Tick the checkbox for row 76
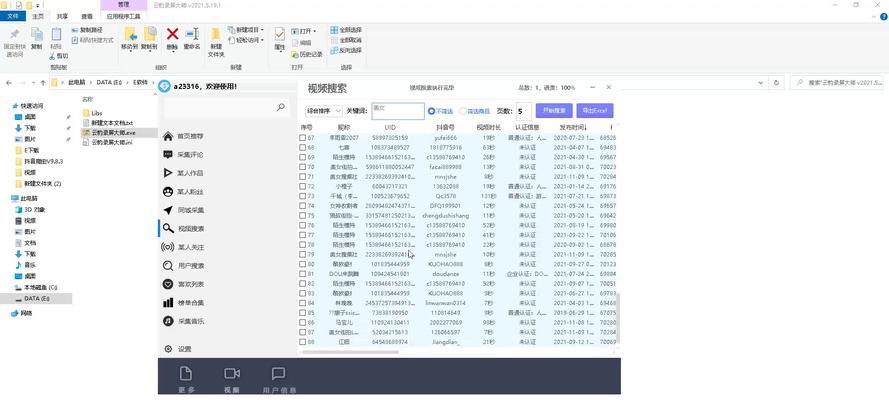Viewport: 889px width, 400px height. pos(303,225)
